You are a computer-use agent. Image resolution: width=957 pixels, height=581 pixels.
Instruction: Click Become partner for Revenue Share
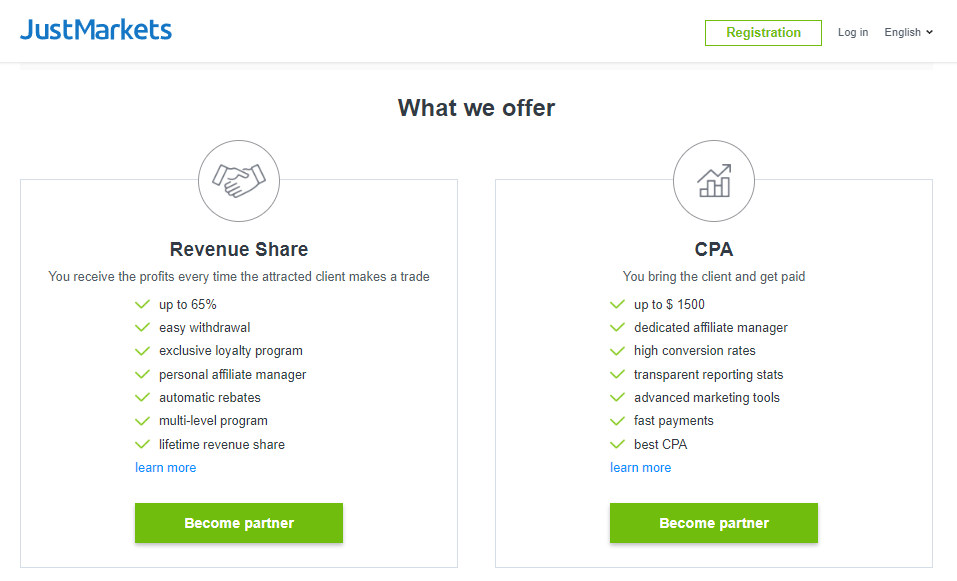pos(239,523)
